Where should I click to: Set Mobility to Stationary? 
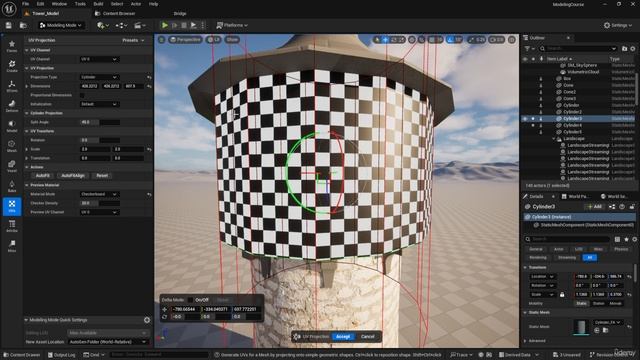[x=598, y=303]
